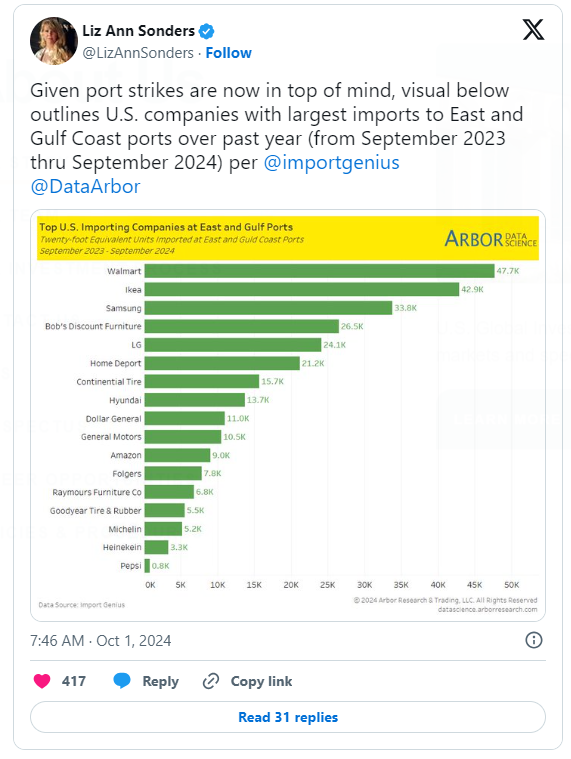This screenshot has height=759, width=571.
Task: Click the Copy link text
Action: [261, 681]
